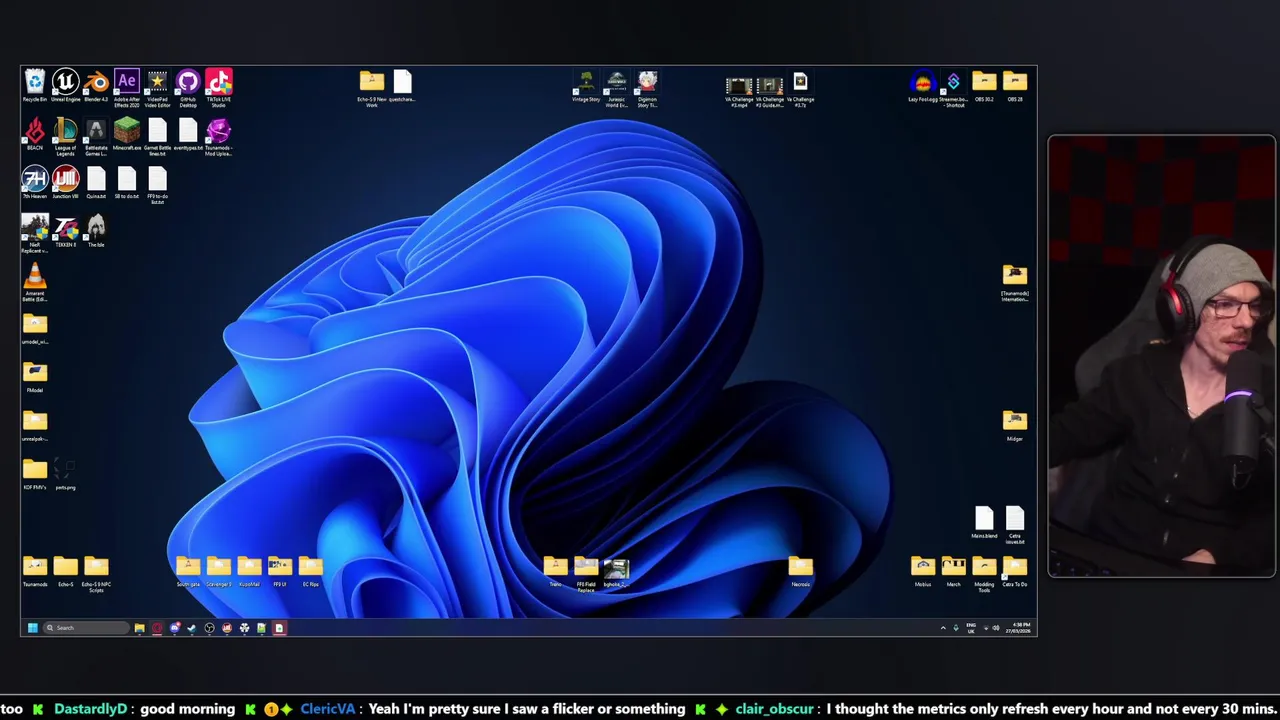Open the Digimon Story shortcut

tap(647, 88)
